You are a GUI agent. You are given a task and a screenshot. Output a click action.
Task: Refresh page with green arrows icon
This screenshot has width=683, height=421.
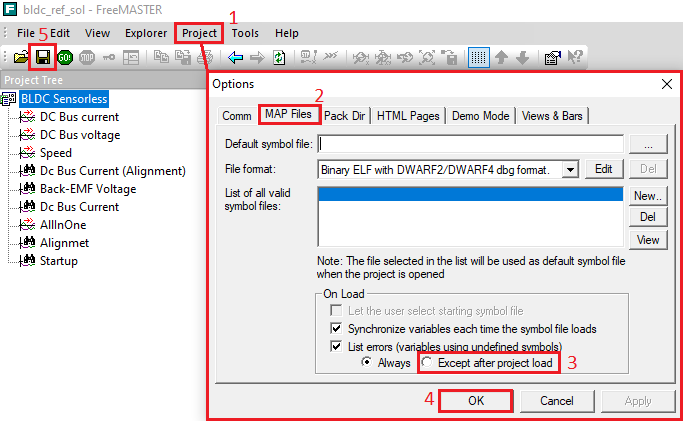point(279,57)
